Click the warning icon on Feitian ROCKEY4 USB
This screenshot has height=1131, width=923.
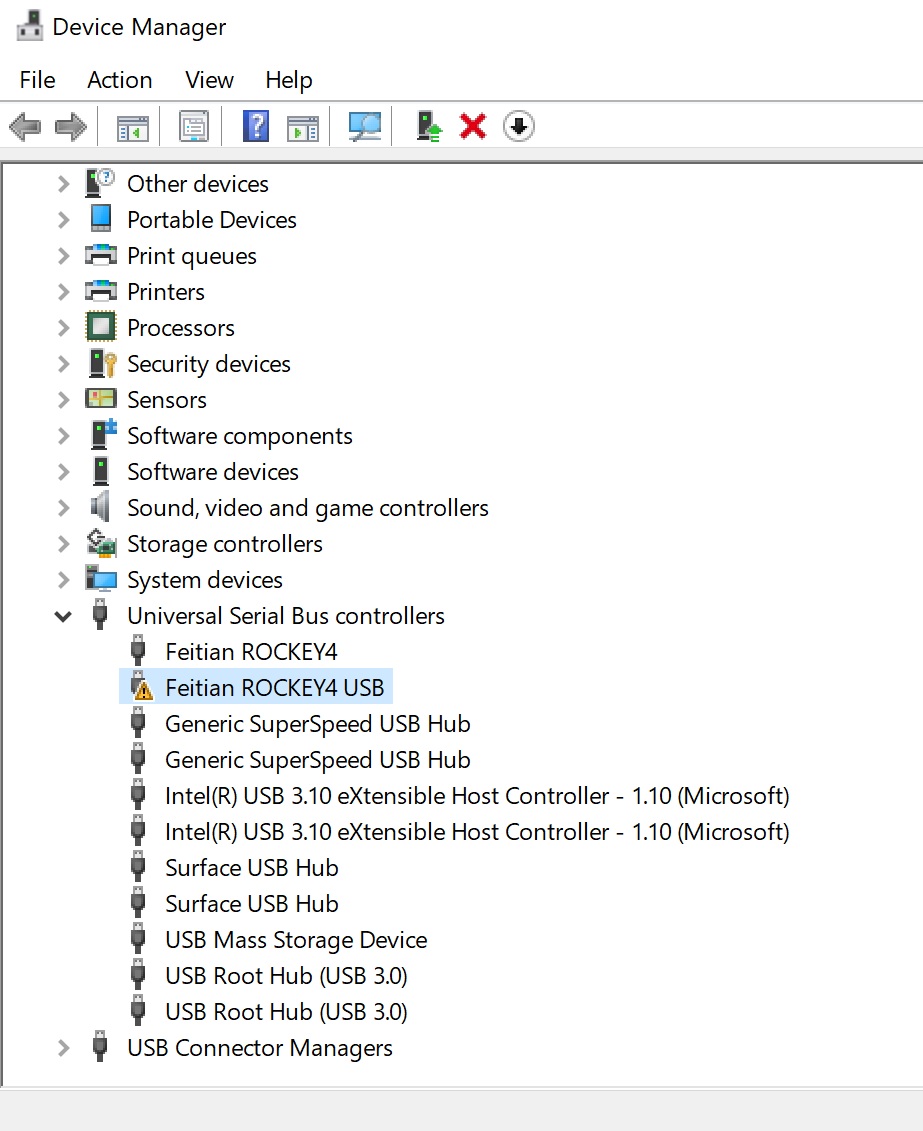(x=142, y=689)
